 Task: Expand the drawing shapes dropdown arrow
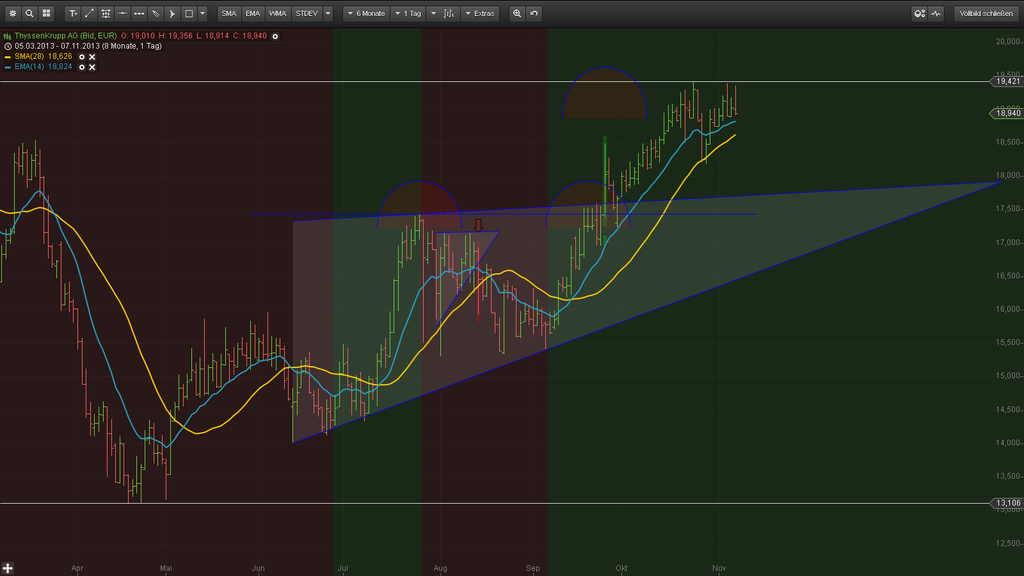click(x=202, y=13)
